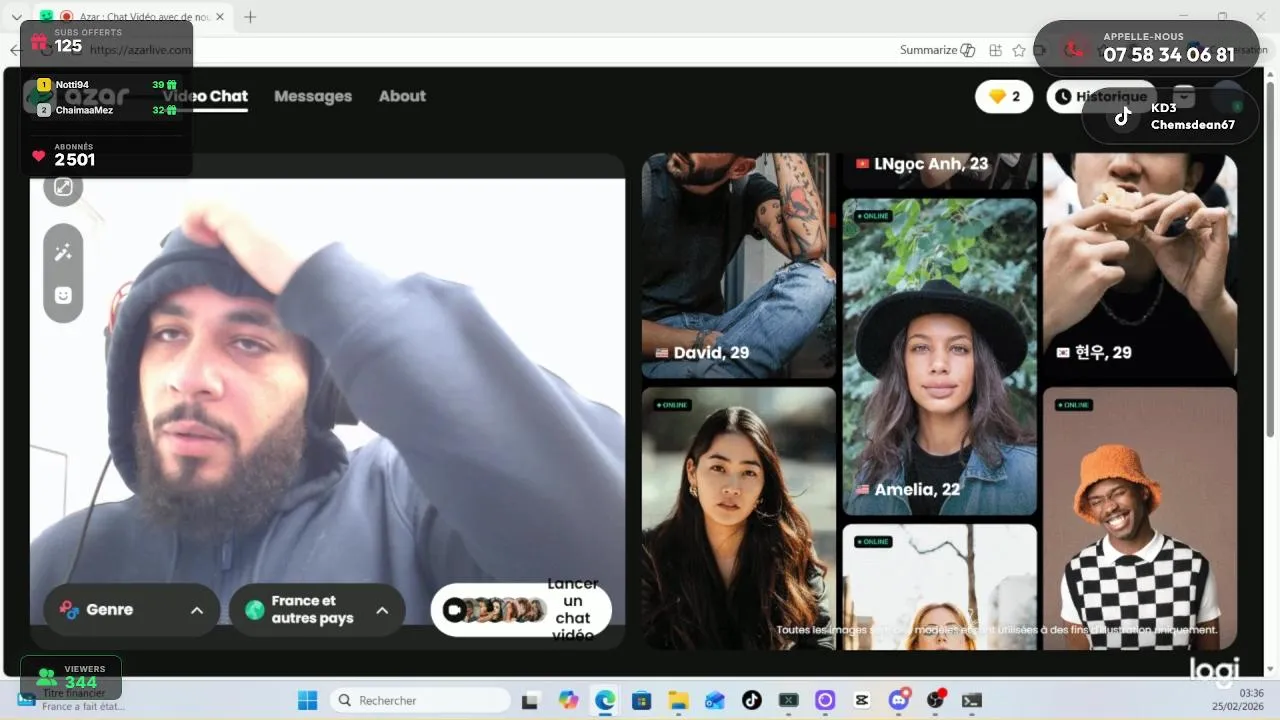The height and width of the screenshot is (720, 1280).
Task: Open the About page tab
Action: click(x=402, y=96)
